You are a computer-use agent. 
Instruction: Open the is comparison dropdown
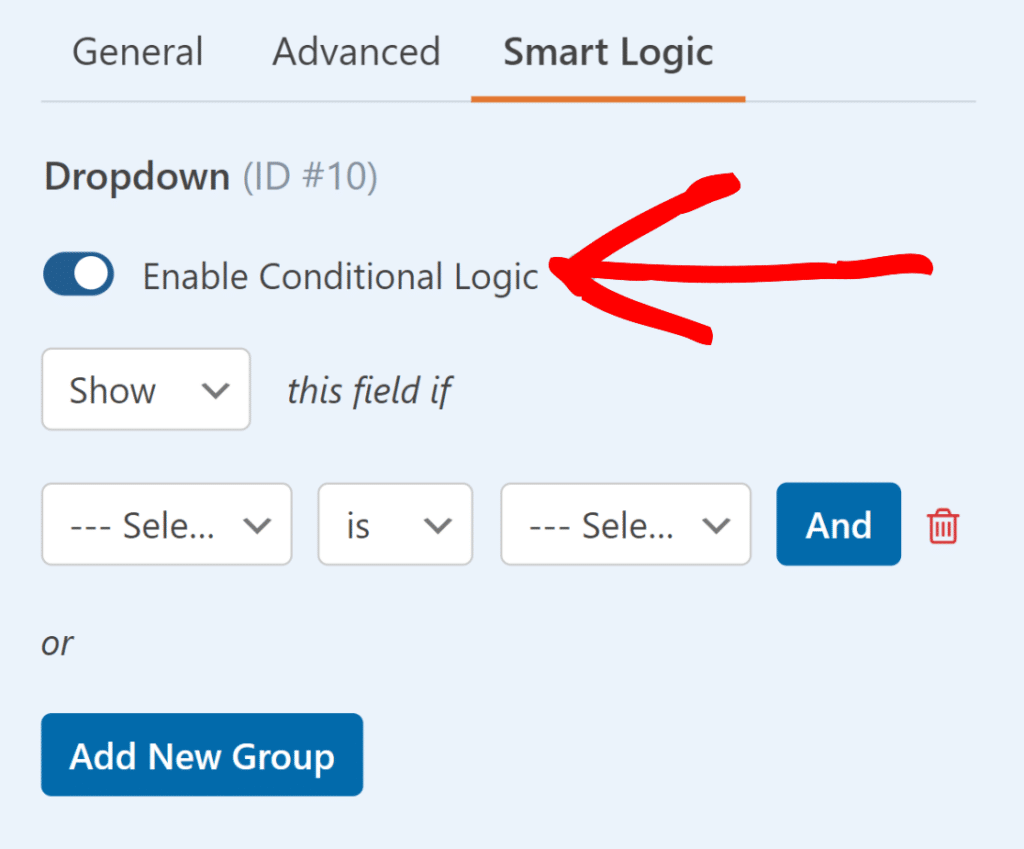[395, 524]
